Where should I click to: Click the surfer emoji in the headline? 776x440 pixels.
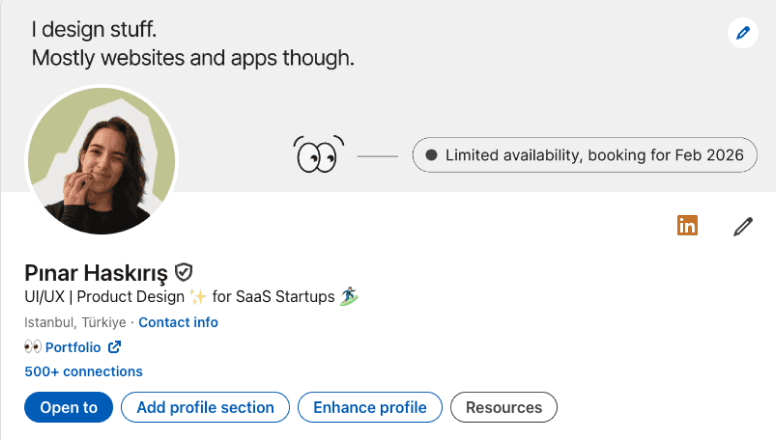pyautogui.click(x=348, y=296)
